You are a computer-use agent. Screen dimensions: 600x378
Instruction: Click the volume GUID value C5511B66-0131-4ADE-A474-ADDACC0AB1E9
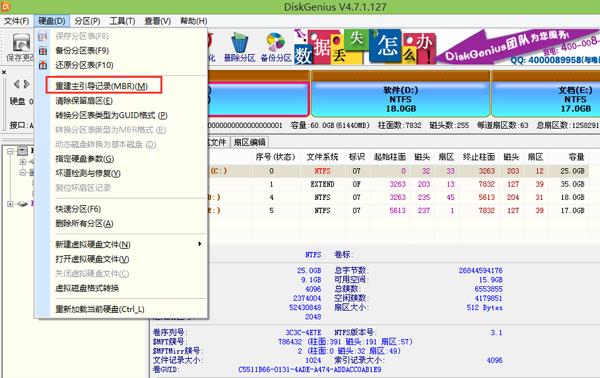pos(310,370)
